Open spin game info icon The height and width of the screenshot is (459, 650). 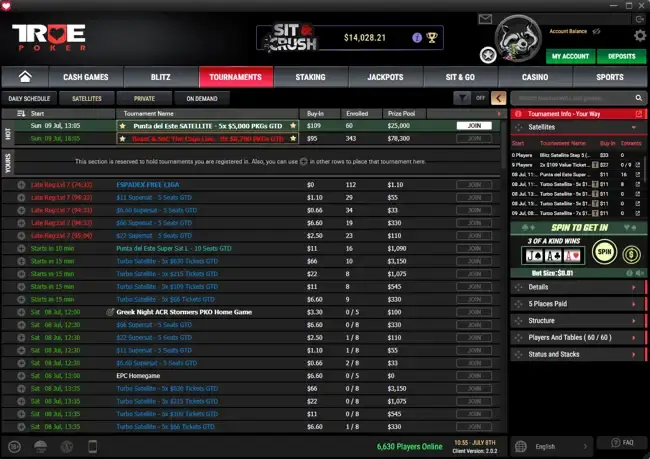(629, 273)
